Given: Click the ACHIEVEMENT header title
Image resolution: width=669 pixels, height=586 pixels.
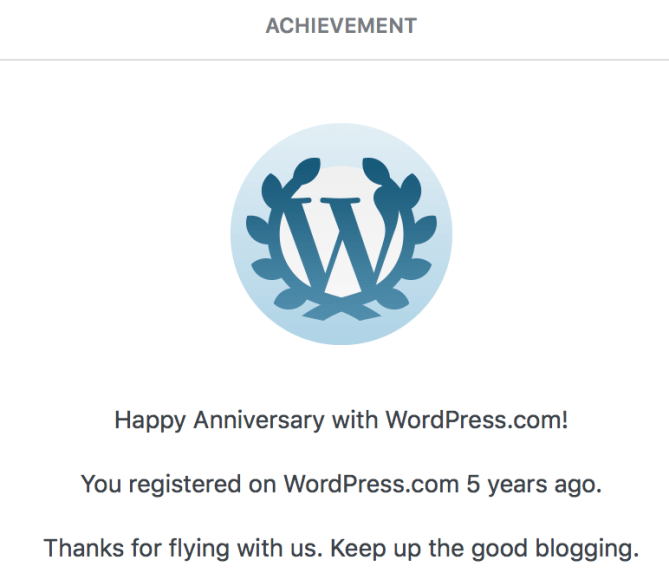Looking at the screenshot, I should (341, 26).
